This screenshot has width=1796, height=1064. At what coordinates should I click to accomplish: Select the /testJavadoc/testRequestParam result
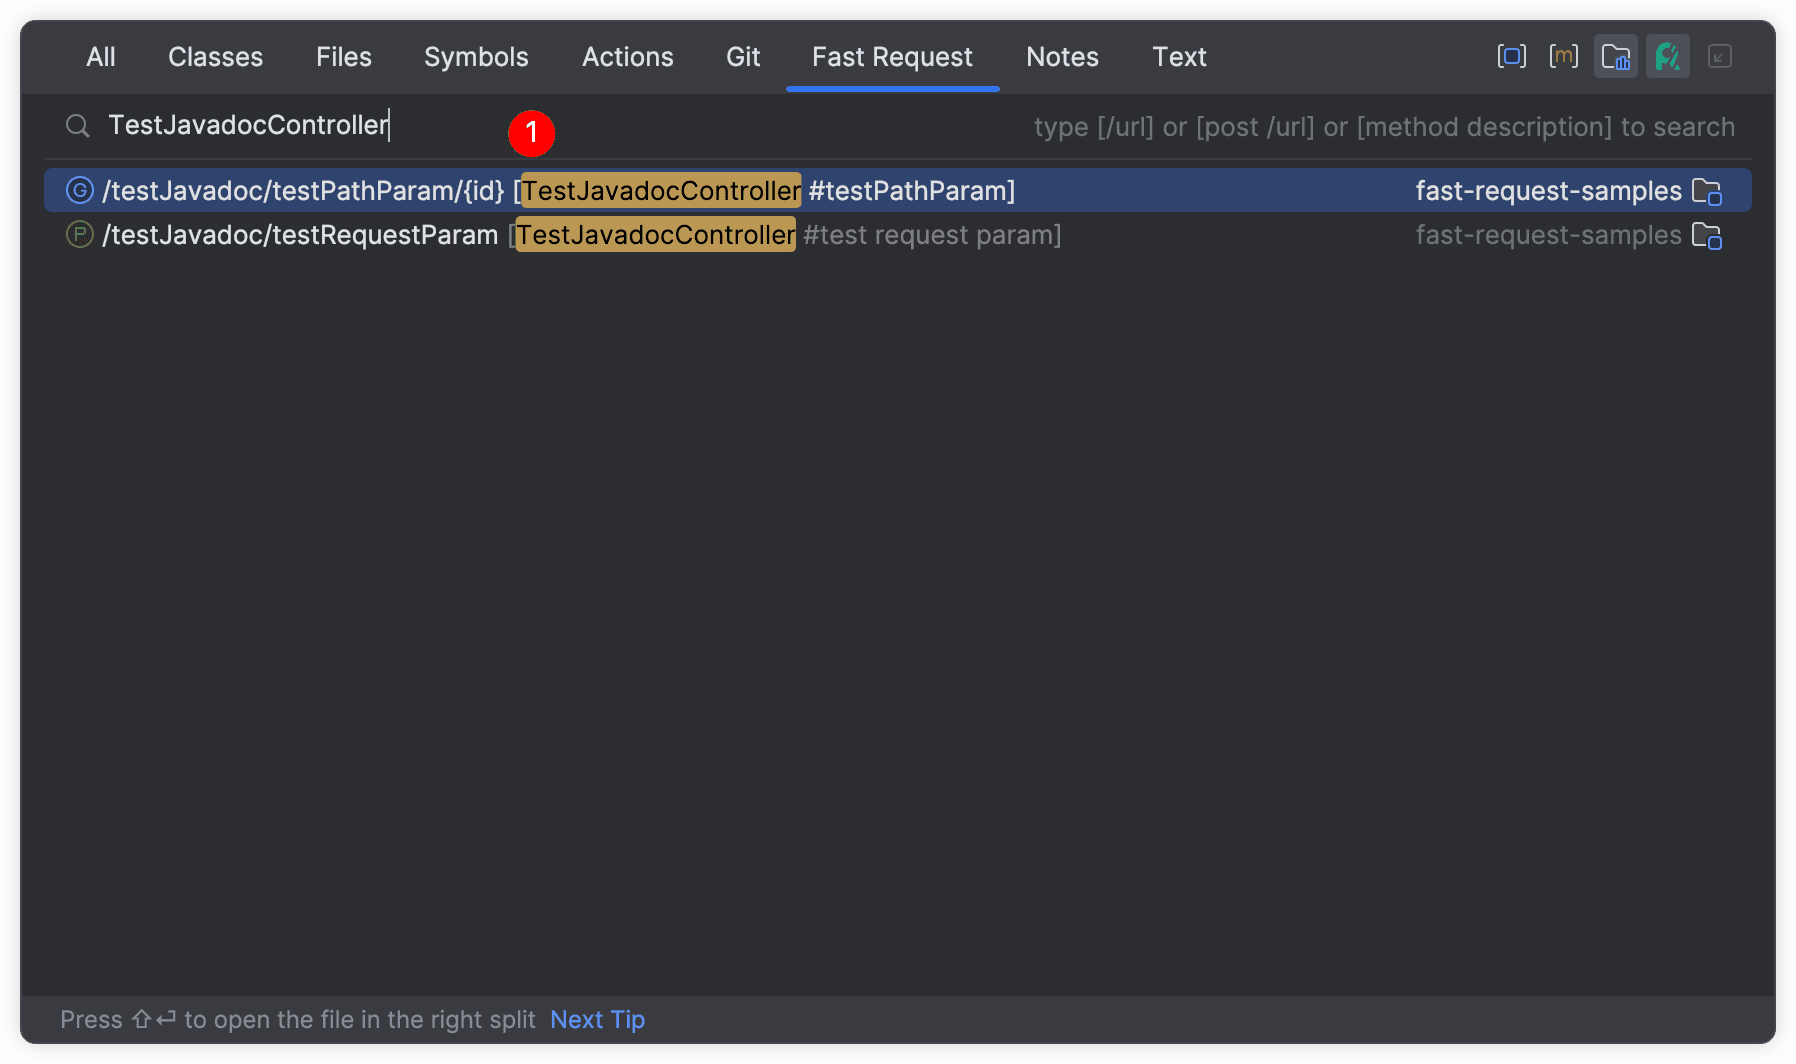pos(300,235)
